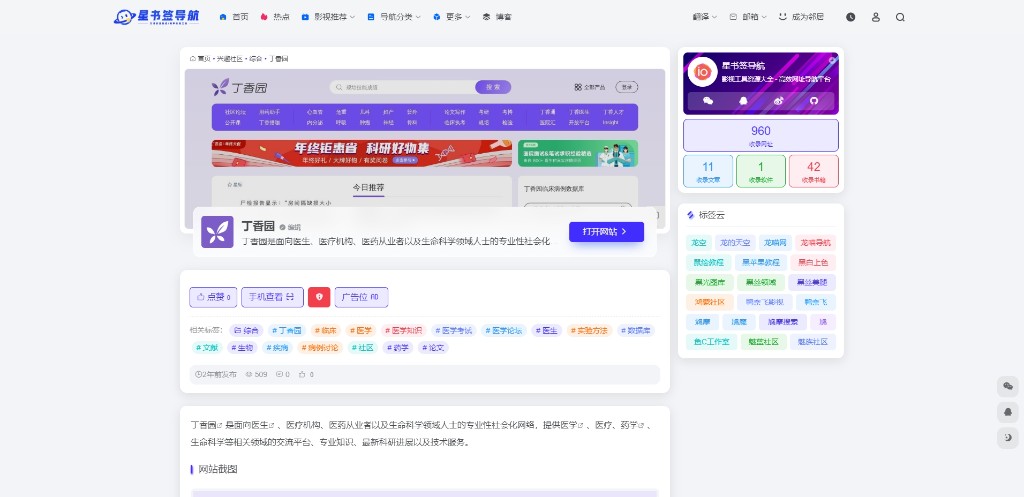The width and height of the screenshot is (1024, 497).
Task: Expand the 影视推荐 dropdown menu
Action: tap(328, 17)
